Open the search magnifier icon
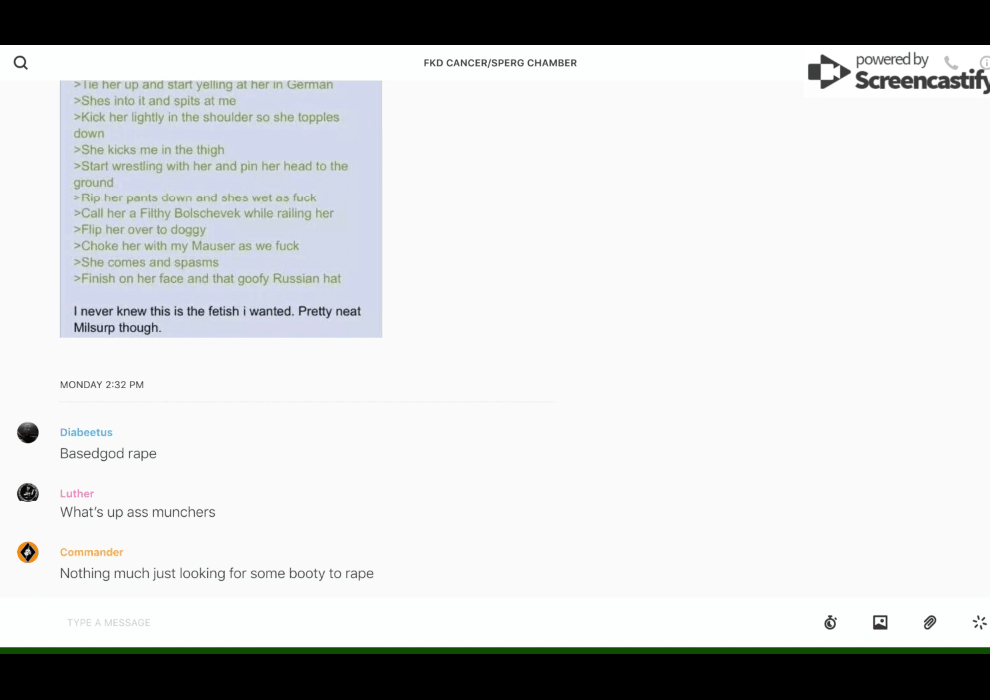 [21, 62]
